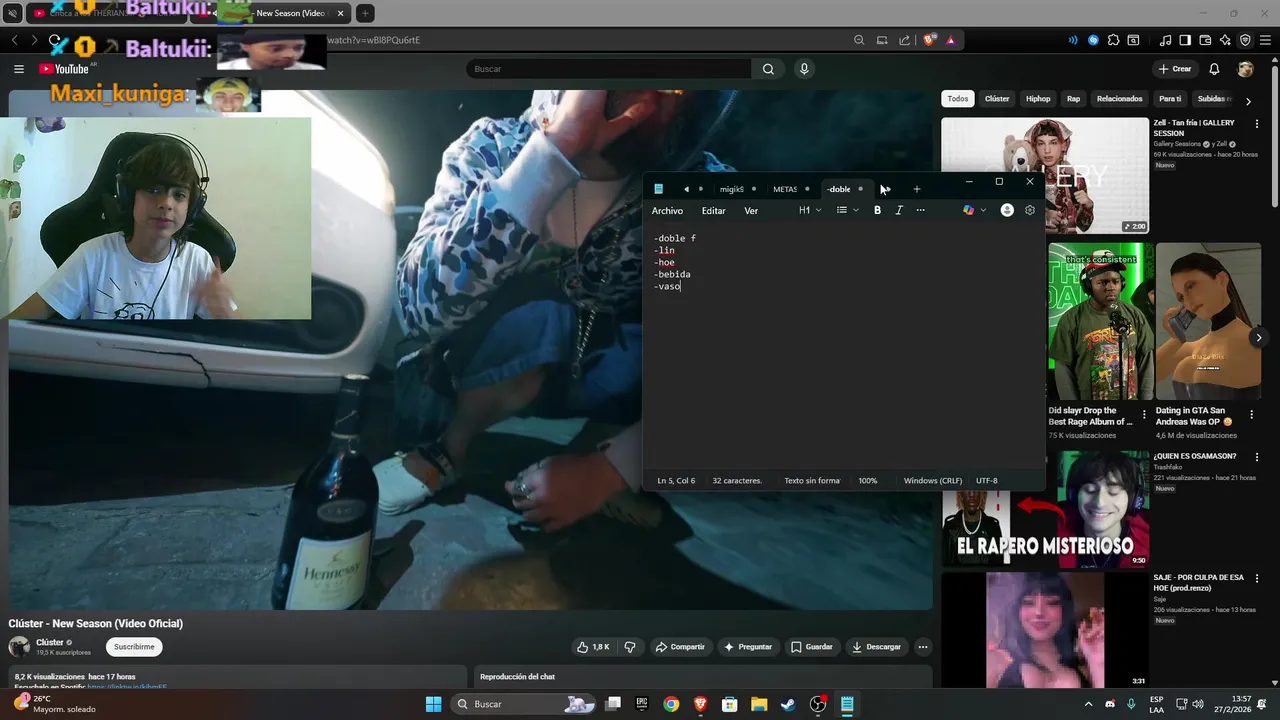This screenshot has width=1280, height=720.
Task: Click the Copilot icon in Notepad
Action: [x=968, y=210]
